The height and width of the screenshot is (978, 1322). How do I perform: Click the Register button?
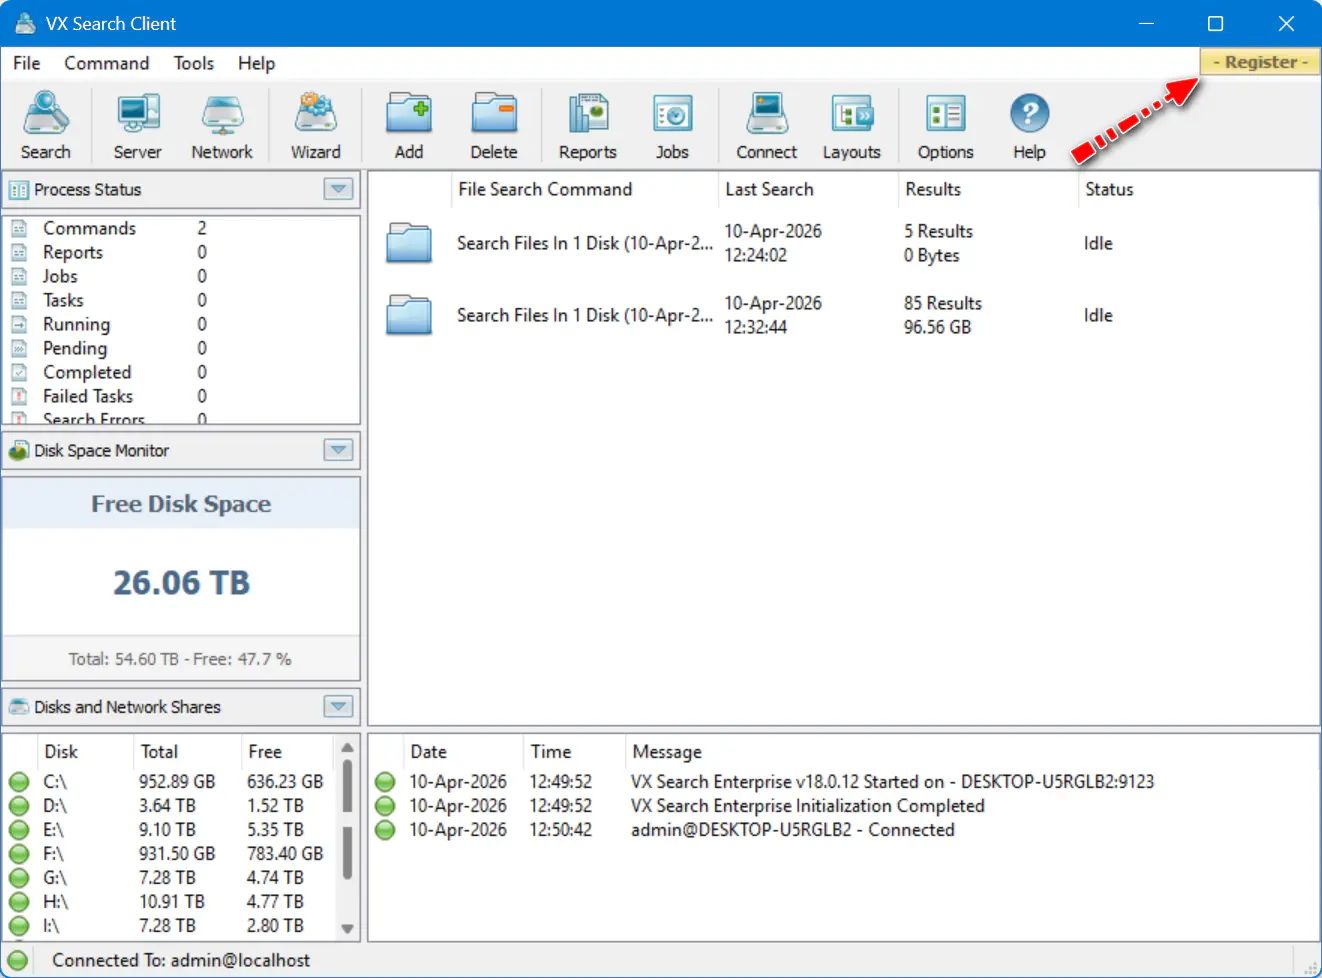pyautogui.click(x=1260, y=62)
